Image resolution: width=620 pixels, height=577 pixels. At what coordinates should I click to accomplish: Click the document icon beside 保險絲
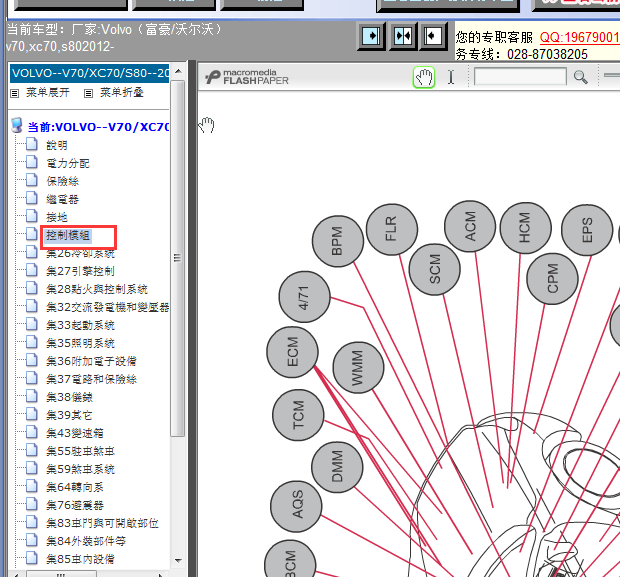pyautogui.click(x=32, y=180)
